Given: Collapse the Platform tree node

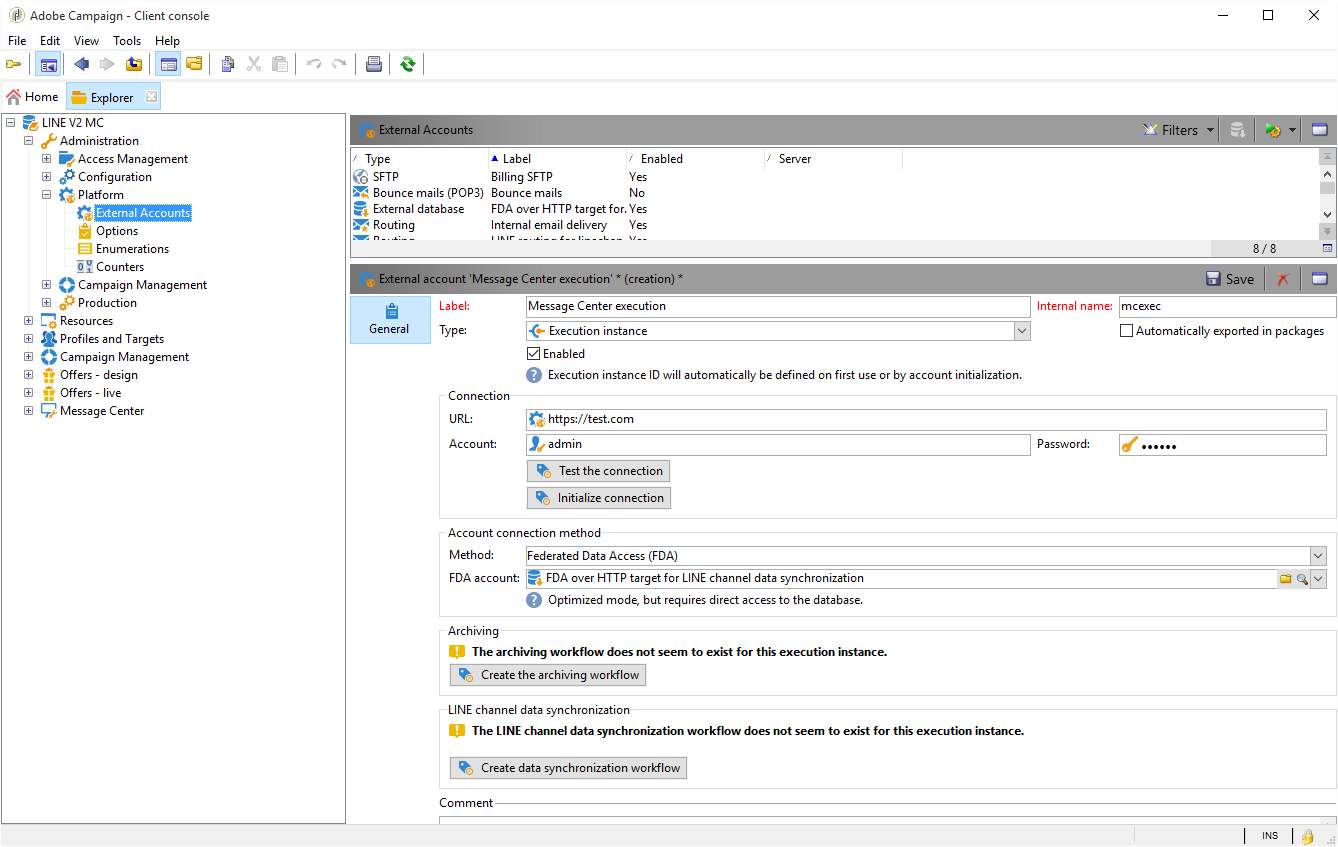Looking at the screenshot, I should (x=47, y=195).
